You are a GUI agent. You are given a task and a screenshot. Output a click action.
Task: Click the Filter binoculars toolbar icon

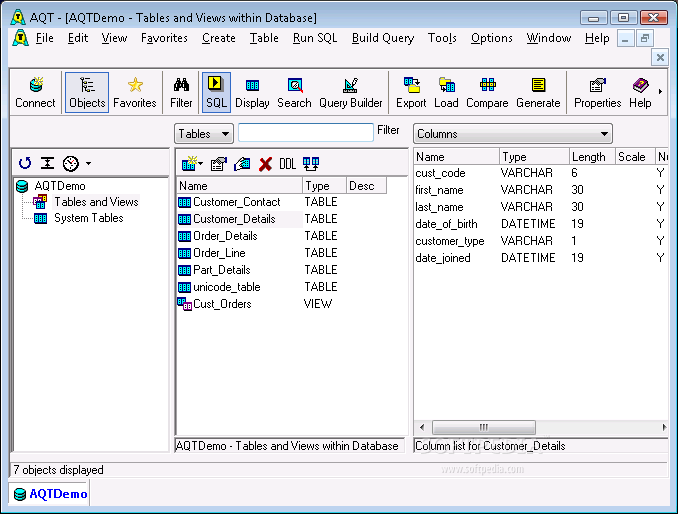pyautogui.click(x=181, y=93)
